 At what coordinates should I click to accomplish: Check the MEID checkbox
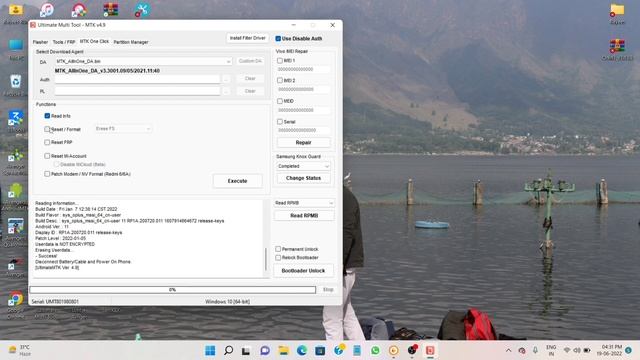click(280, 101)
